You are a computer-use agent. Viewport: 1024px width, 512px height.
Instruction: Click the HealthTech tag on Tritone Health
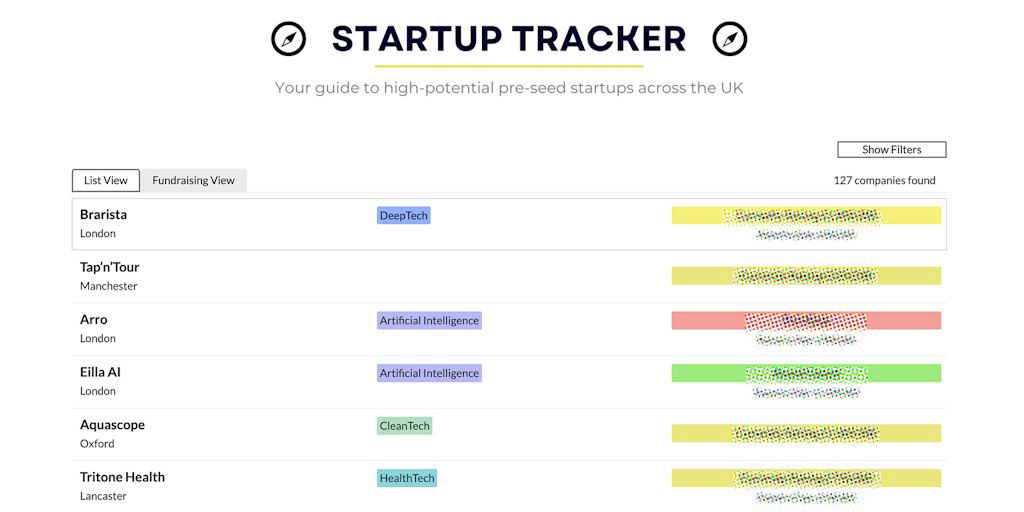point(407,478)
